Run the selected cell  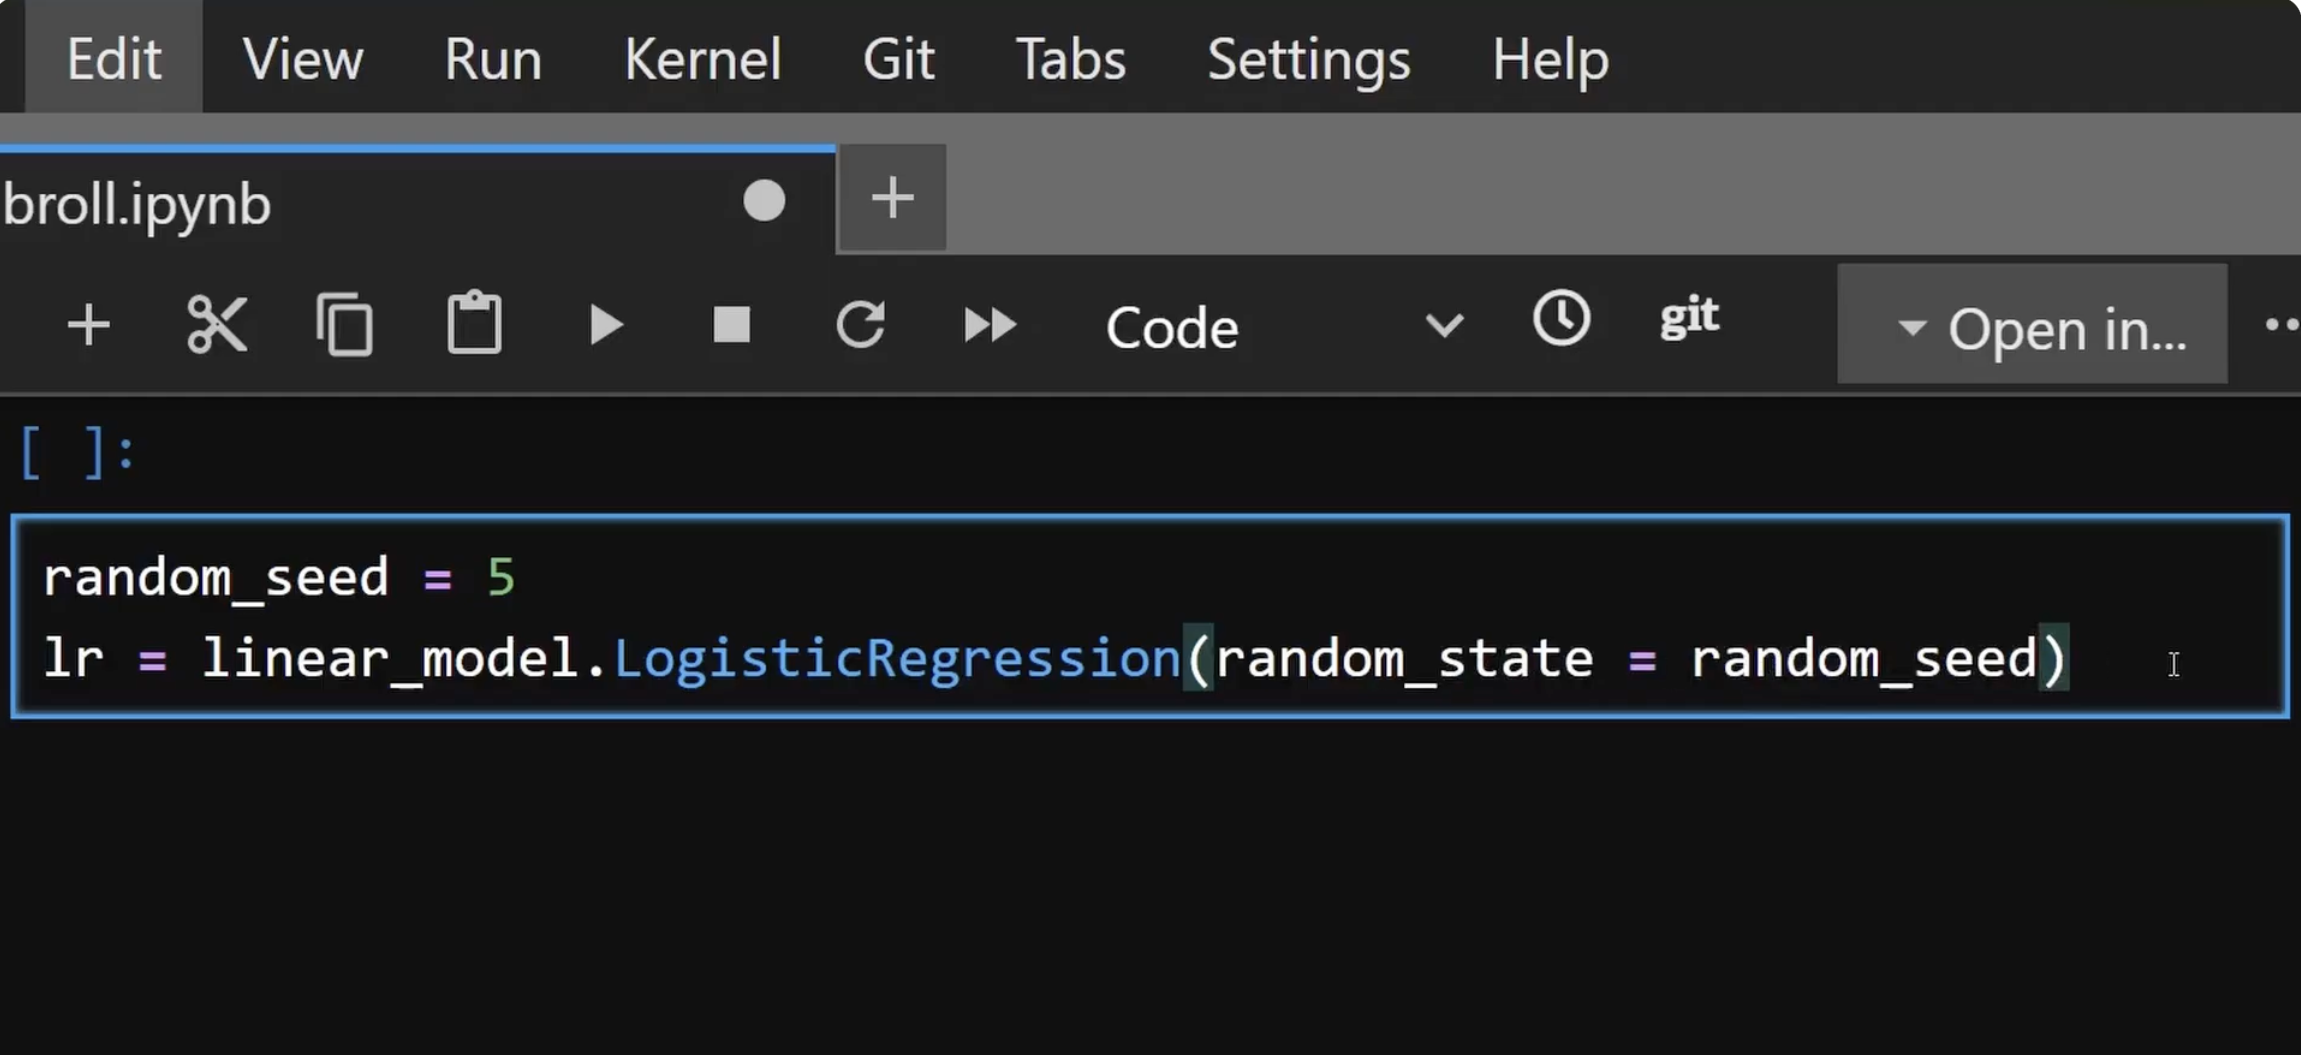(605, 325)
